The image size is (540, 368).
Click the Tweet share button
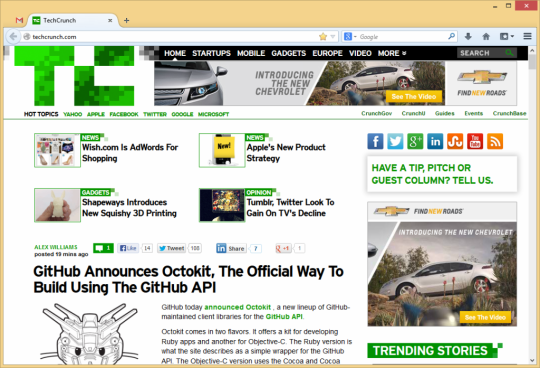click(x=172, y=248)
